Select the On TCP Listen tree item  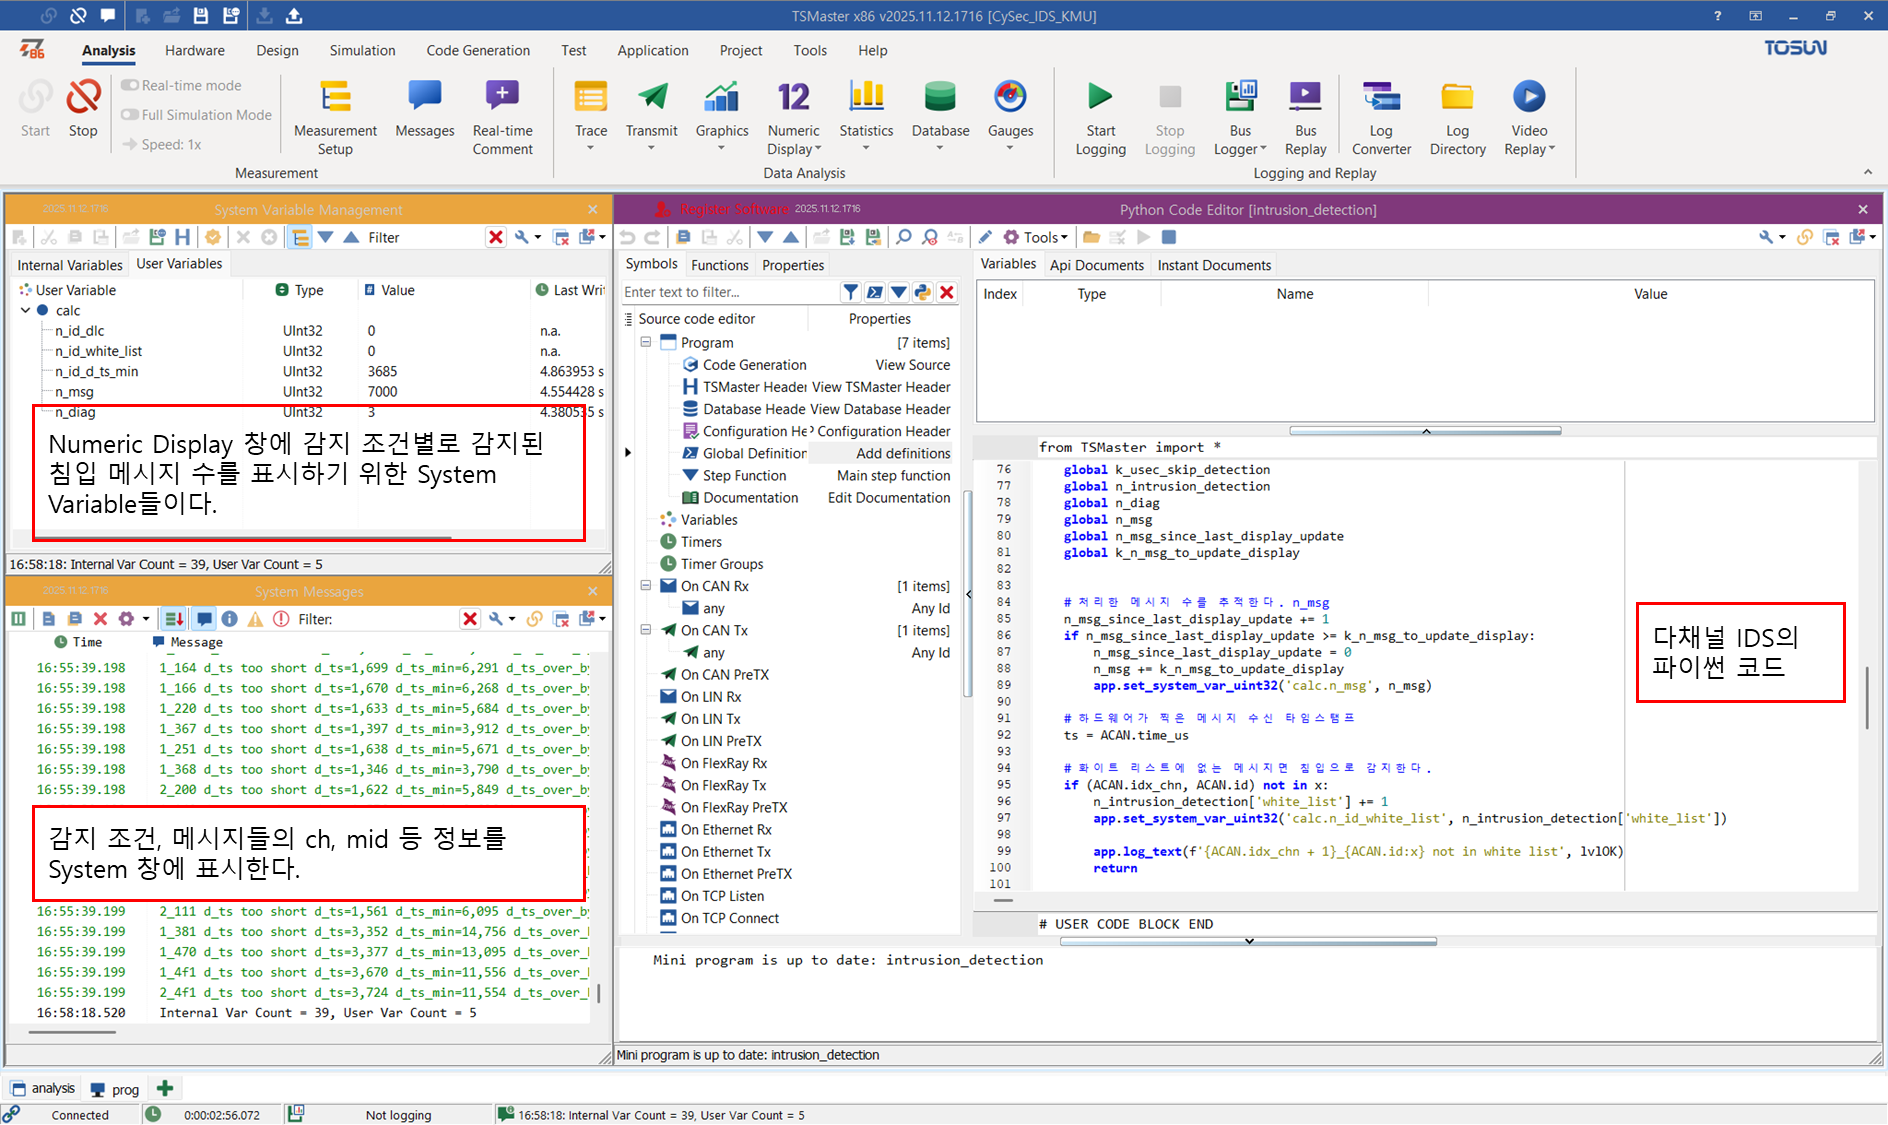pyautogui.click(x=722, y=896)
